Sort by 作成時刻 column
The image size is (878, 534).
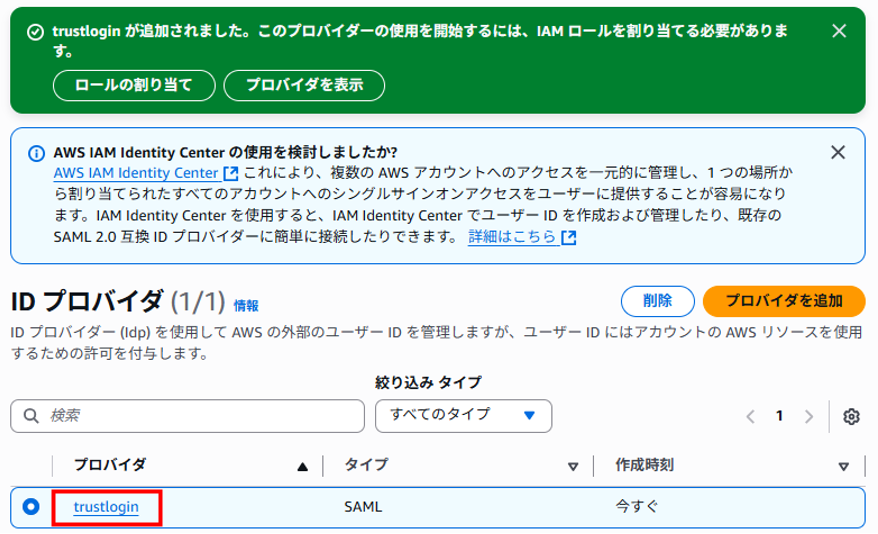pyautogui.click(x=842, y=465)
